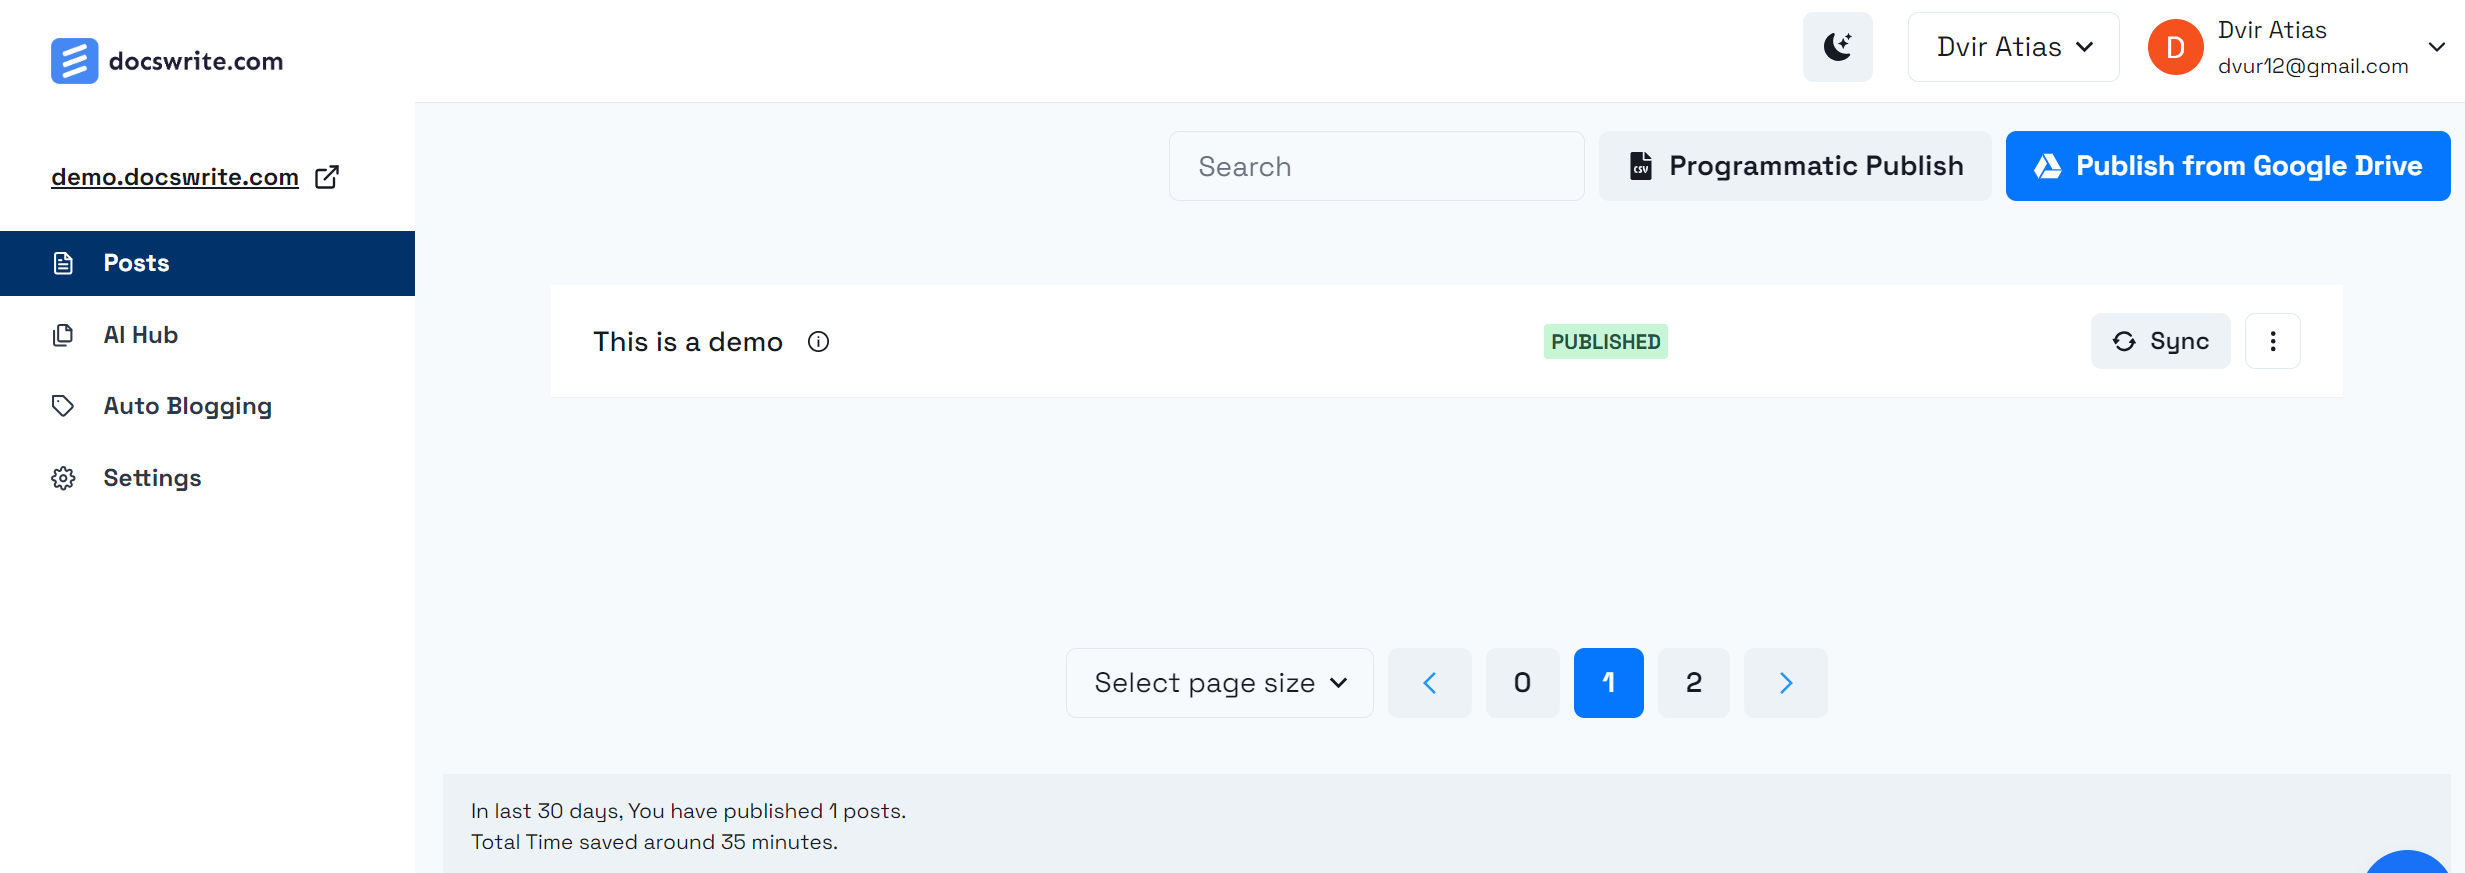
Task: Click the 'Publish from Google Drive' button
Action: click(2227, 166)
